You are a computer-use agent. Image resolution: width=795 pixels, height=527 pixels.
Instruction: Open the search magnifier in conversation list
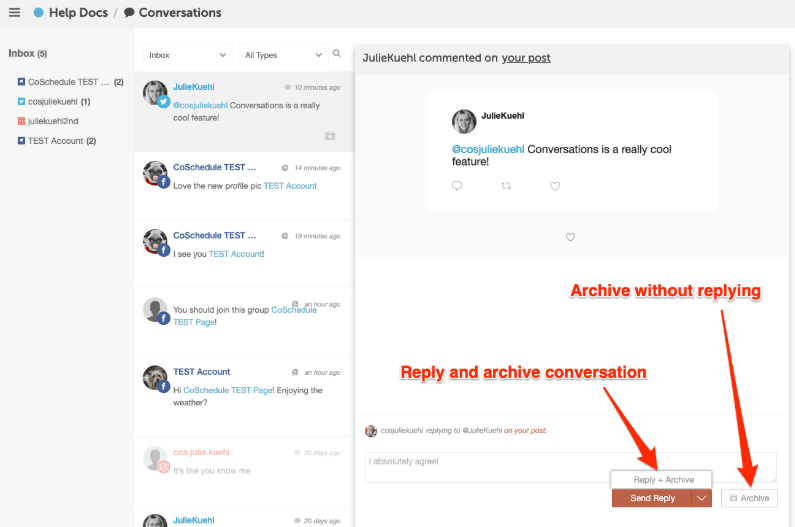tap(337, 53)
